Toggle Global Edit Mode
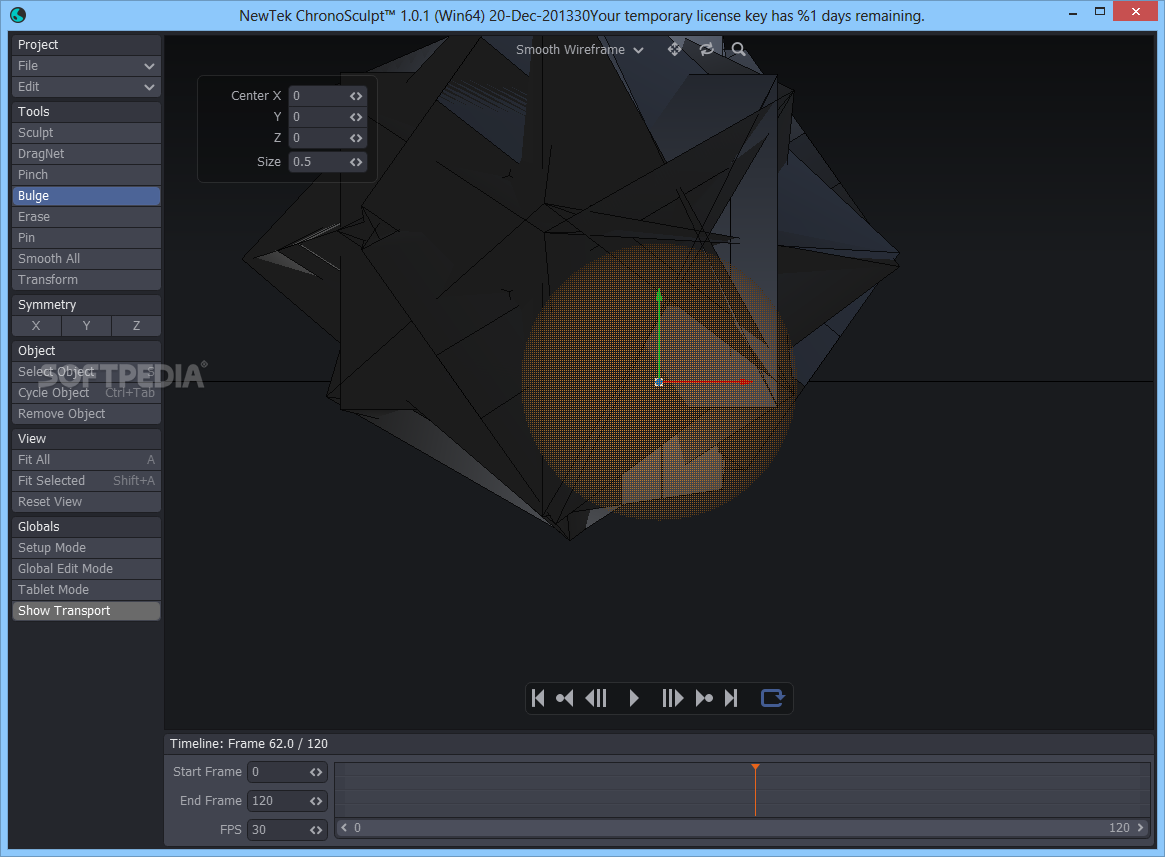The image size is (1165, 857). [x=86, y=569]
